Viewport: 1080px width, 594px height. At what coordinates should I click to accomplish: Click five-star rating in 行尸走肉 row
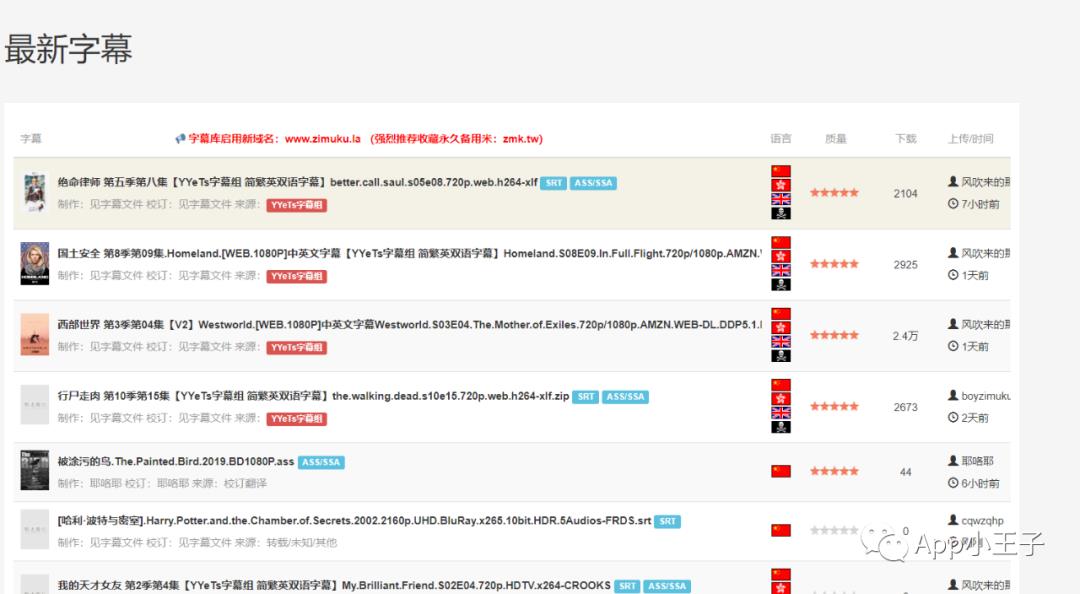tap(834, 407)
